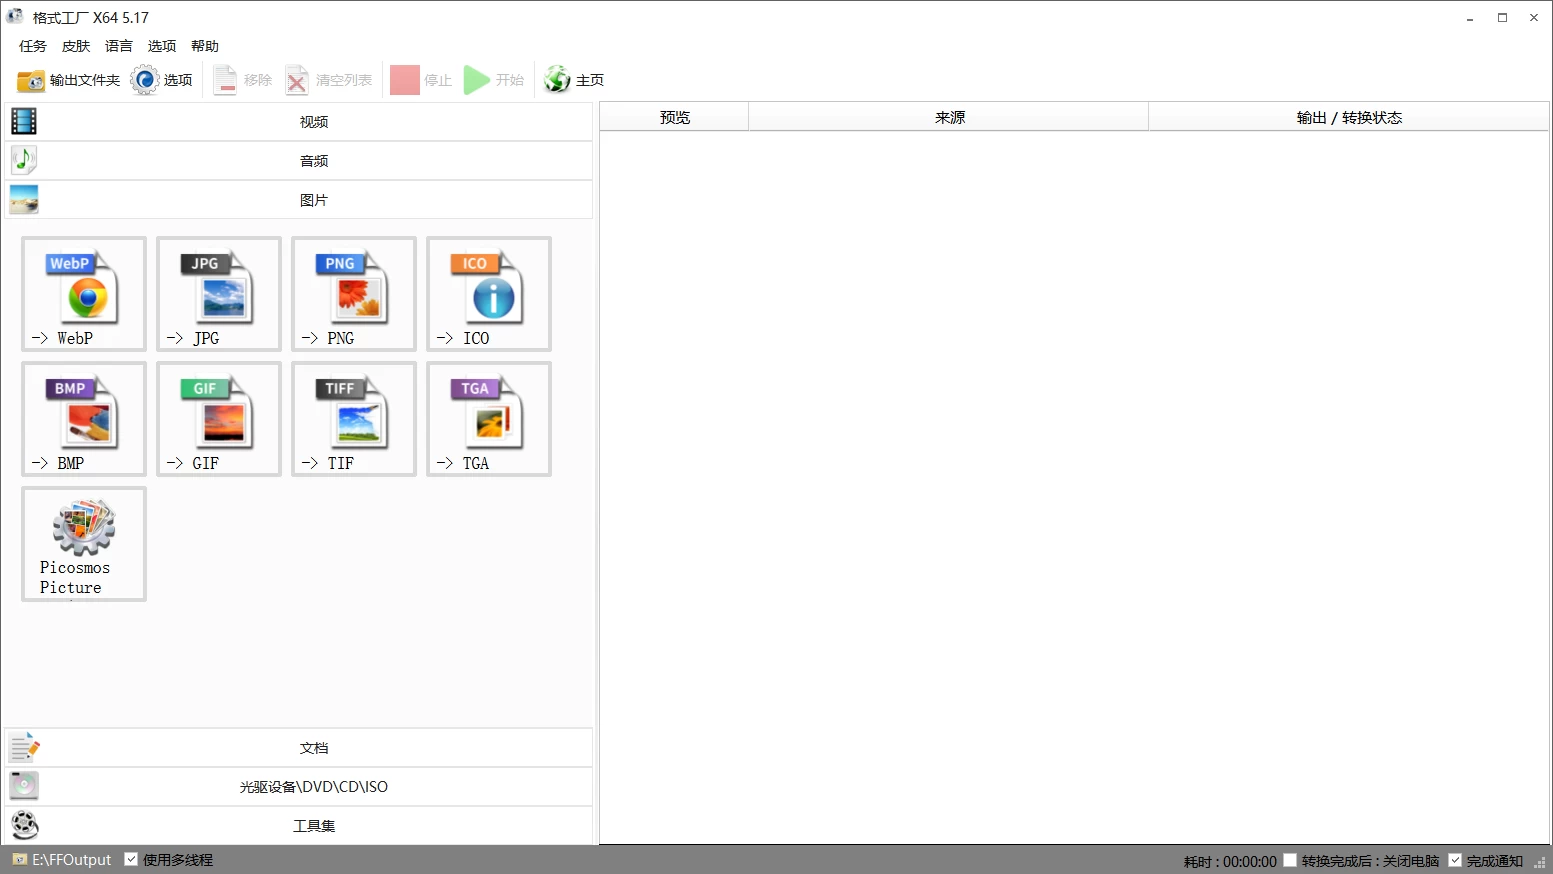Image resolution: width=1553 pixels, height=874 pixels.
Task: Open the 选项 menu in menu bar
Action: pyautogui.click(x=162, y=46)
